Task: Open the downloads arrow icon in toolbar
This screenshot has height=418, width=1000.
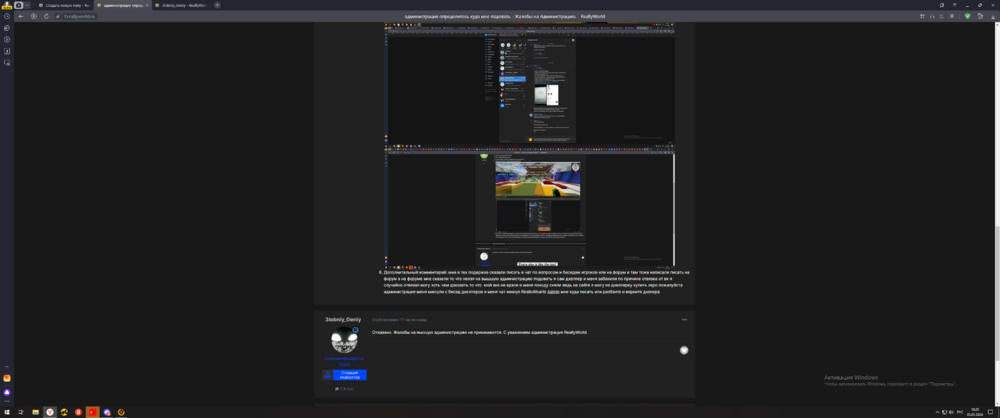Action: (993, 16)
